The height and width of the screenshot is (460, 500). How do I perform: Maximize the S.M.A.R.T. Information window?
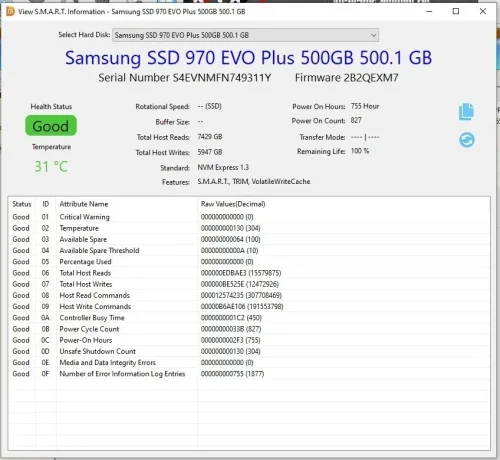(x=456, y=11)
